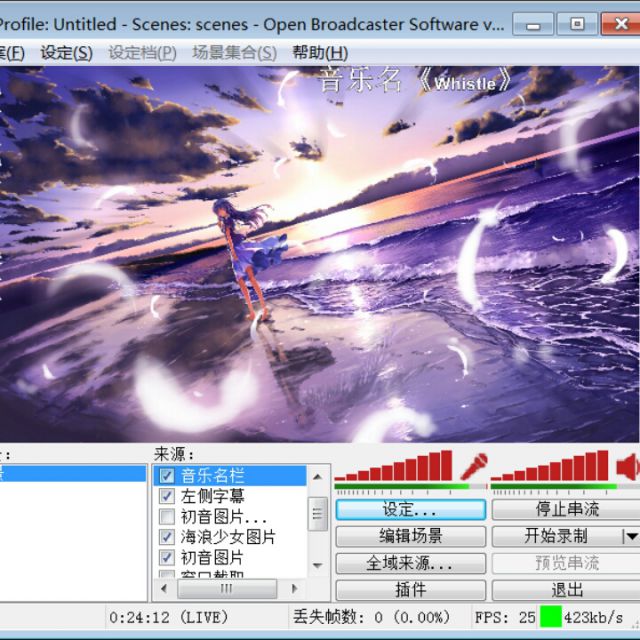This screenshot has width=640, height=640.
Task: Toggle the 音乐名栏 source checkbox
Action: [x=167, y=476]
